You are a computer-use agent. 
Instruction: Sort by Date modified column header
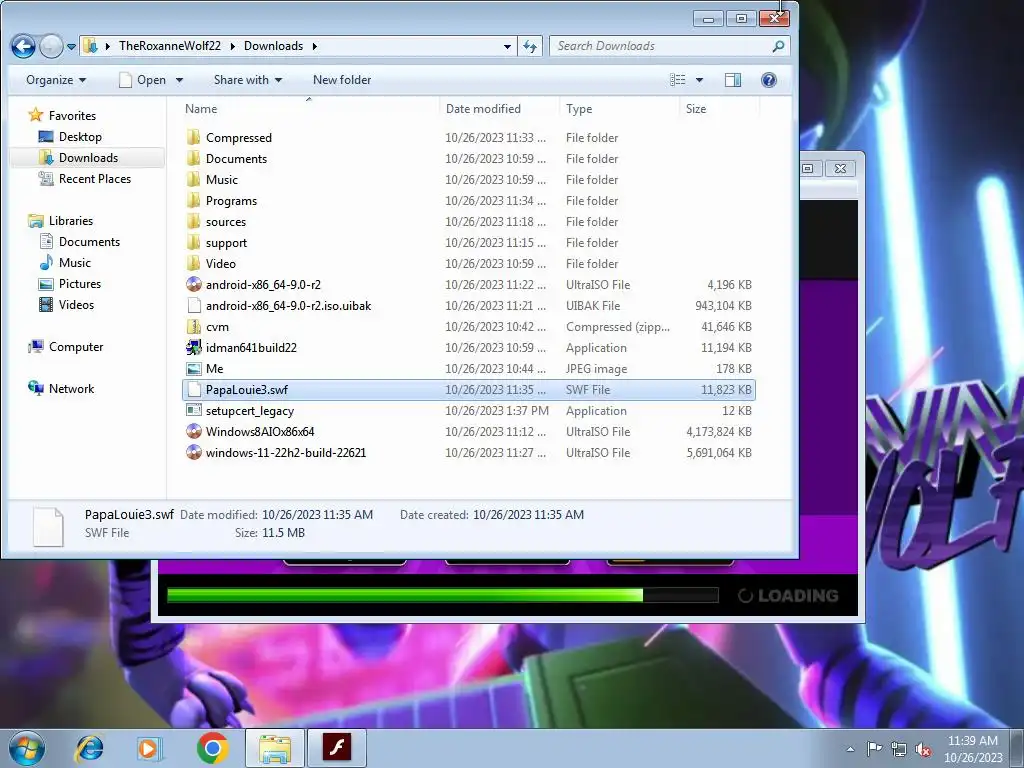pyautogui.click(x=500, y=109)
